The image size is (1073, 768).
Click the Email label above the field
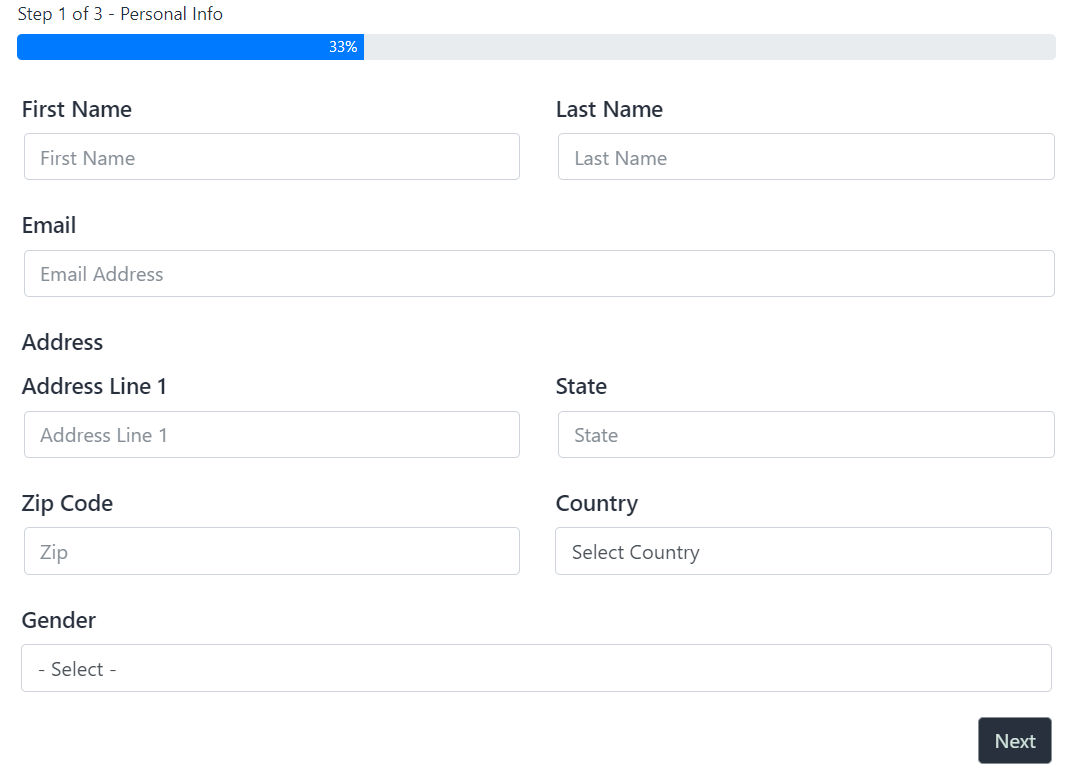tap(48, 225)
